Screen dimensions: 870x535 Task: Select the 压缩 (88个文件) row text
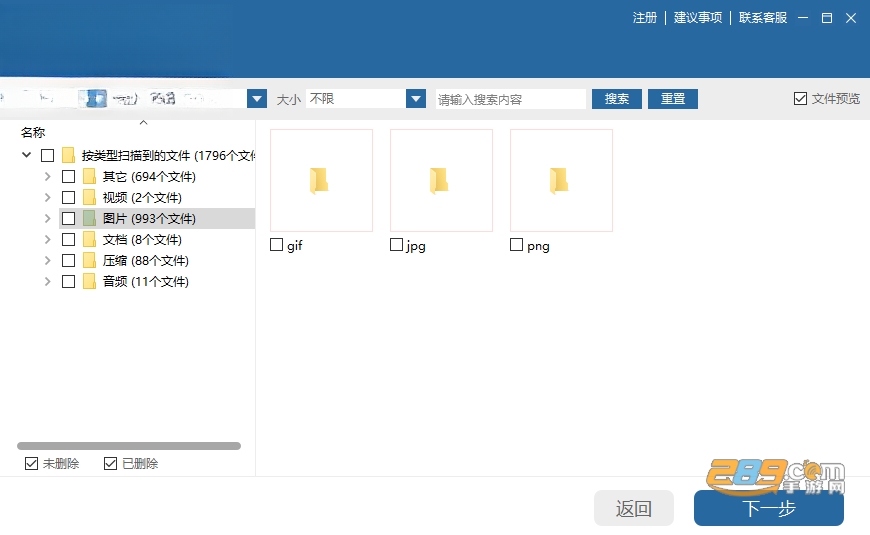coord(145,260)
